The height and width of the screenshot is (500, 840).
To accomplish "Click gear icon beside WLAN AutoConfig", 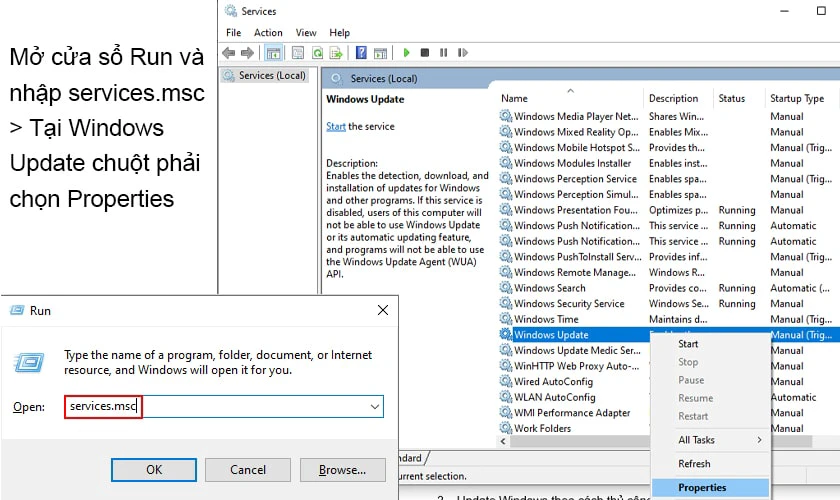I will click(505, 396).
